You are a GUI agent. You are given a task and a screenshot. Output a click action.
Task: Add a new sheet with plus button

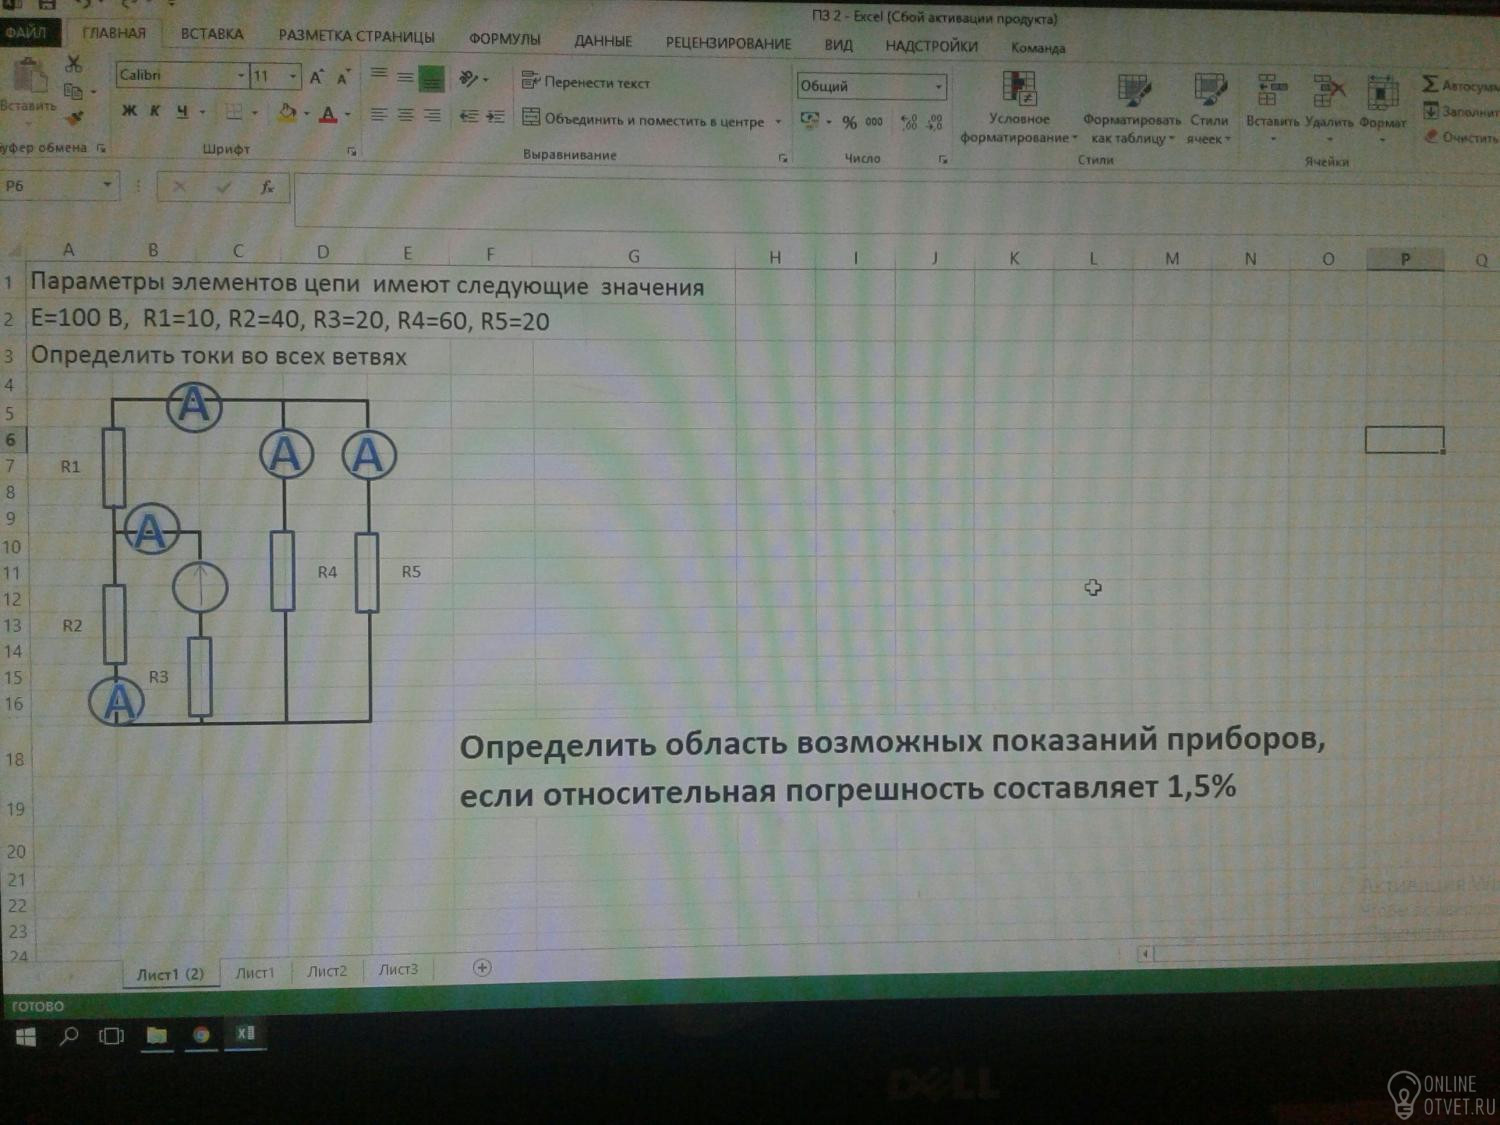[482, 967]
